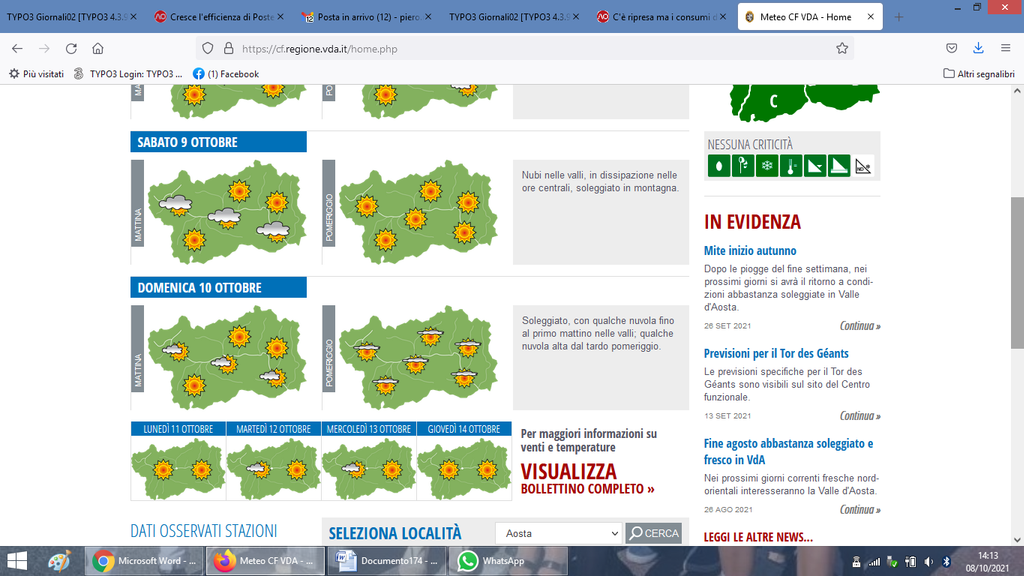Click the snowflake criticality icon
This screenshot has height=576, width=1024.
click(767, 166)
